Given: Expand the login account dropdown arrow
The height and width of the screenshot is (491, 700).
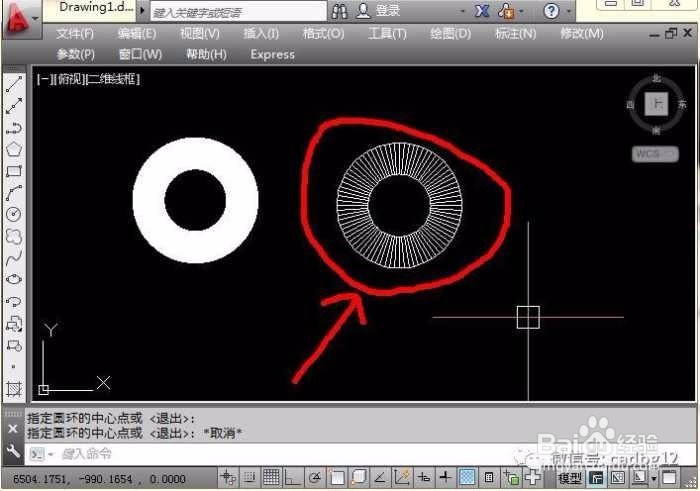Looking at the screenshot, I should [462, 11].
